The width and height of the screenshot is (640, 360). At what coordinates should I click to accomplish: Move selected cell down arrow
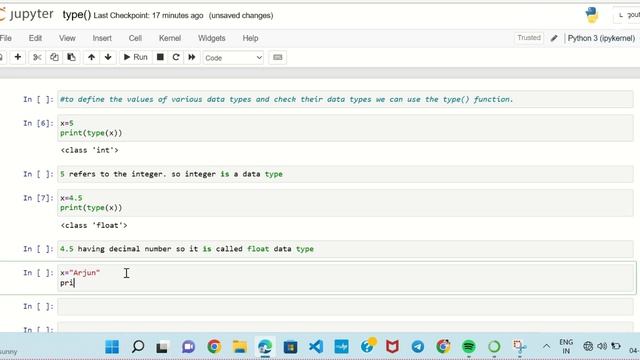[108, 57]
